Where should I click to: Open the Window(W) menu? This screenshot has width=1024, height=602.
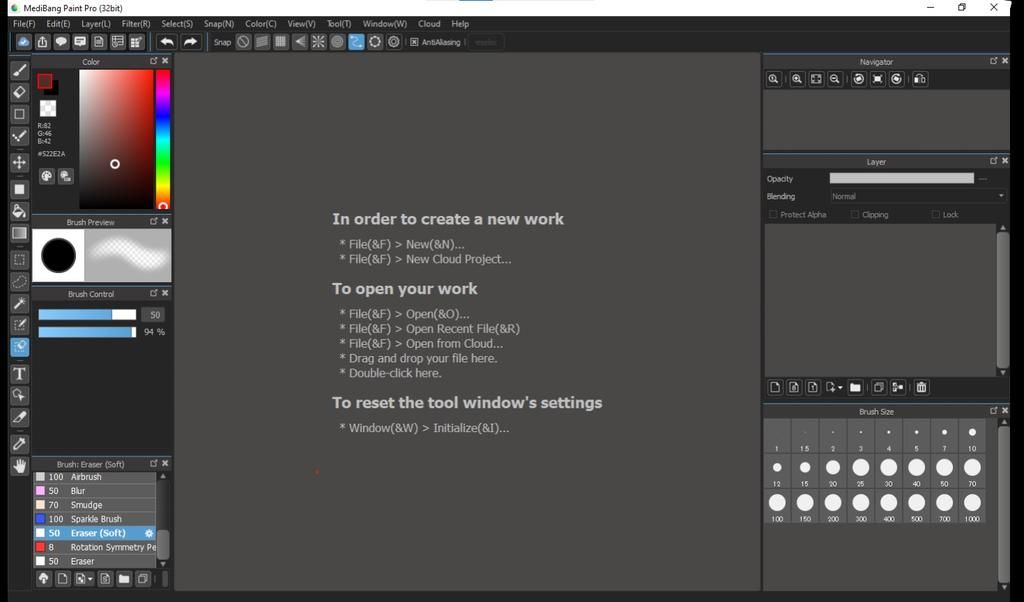(x=385, y=24)
